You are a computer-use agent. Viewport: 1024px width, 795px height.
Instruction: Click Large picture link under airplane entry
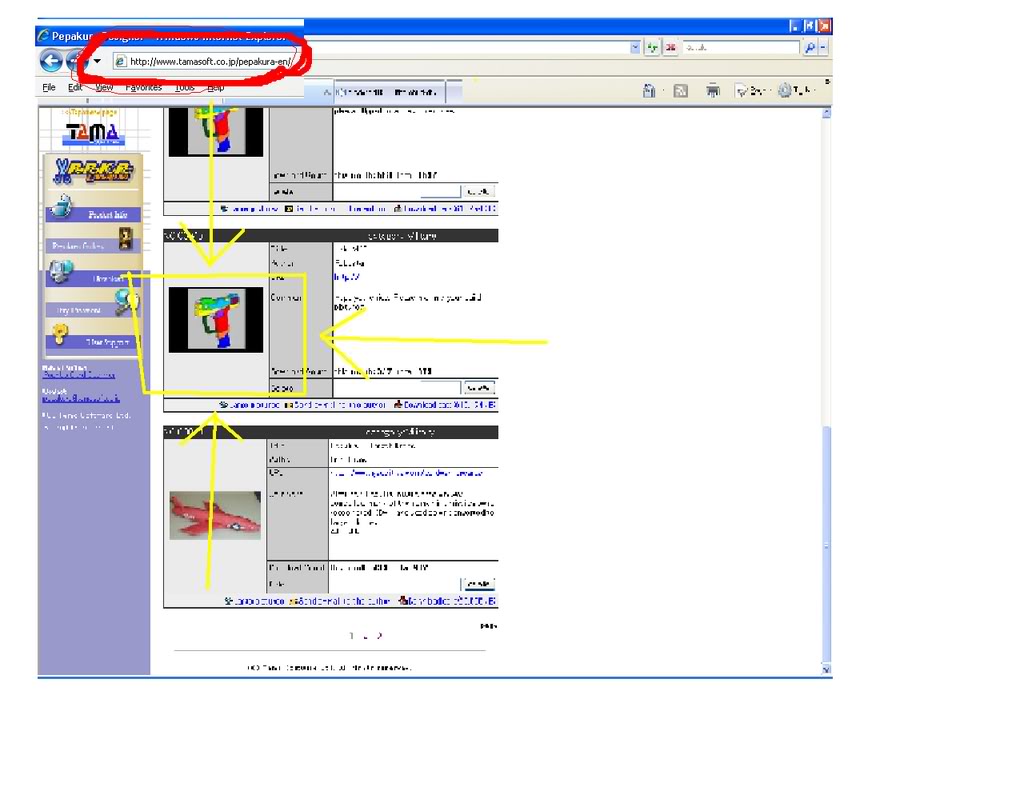[x=255, y=601]
